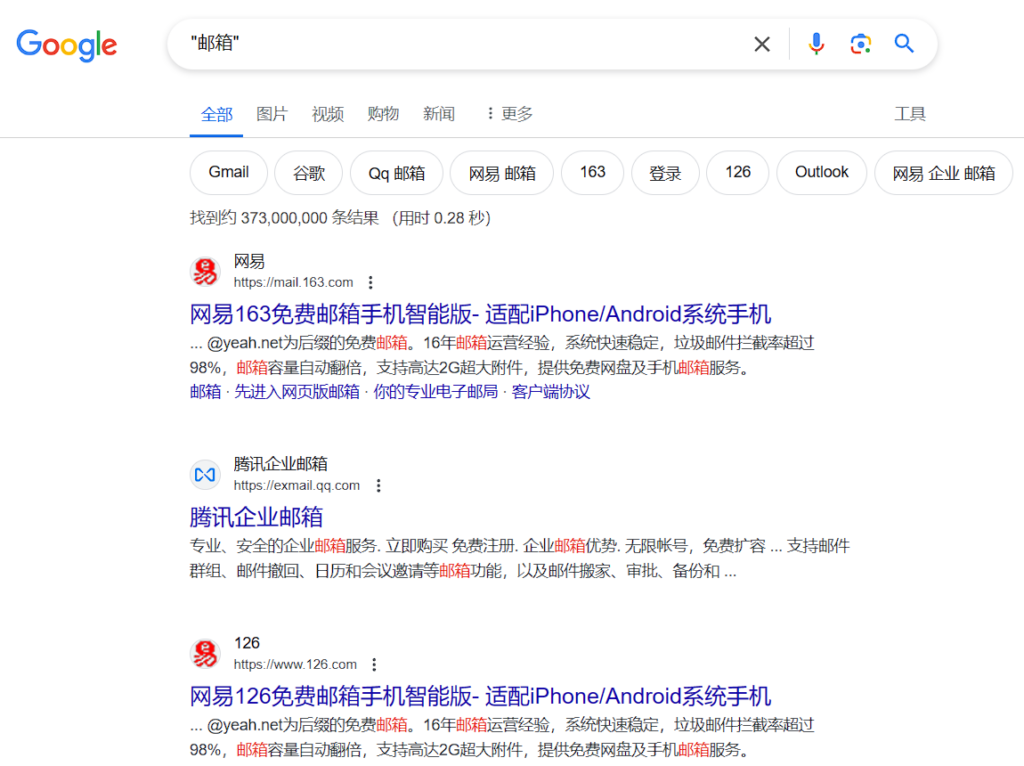The image size is (1024, 766).
Task: Click the 客户端协议 sitelink
Action: [551, 392]
